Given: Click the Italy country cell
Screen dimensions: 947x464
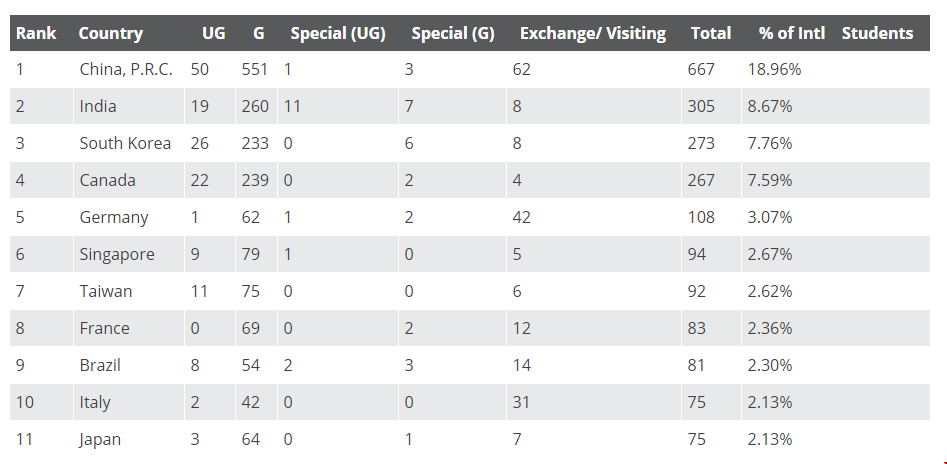Looking at the screenshot, I should click(95, 402).
